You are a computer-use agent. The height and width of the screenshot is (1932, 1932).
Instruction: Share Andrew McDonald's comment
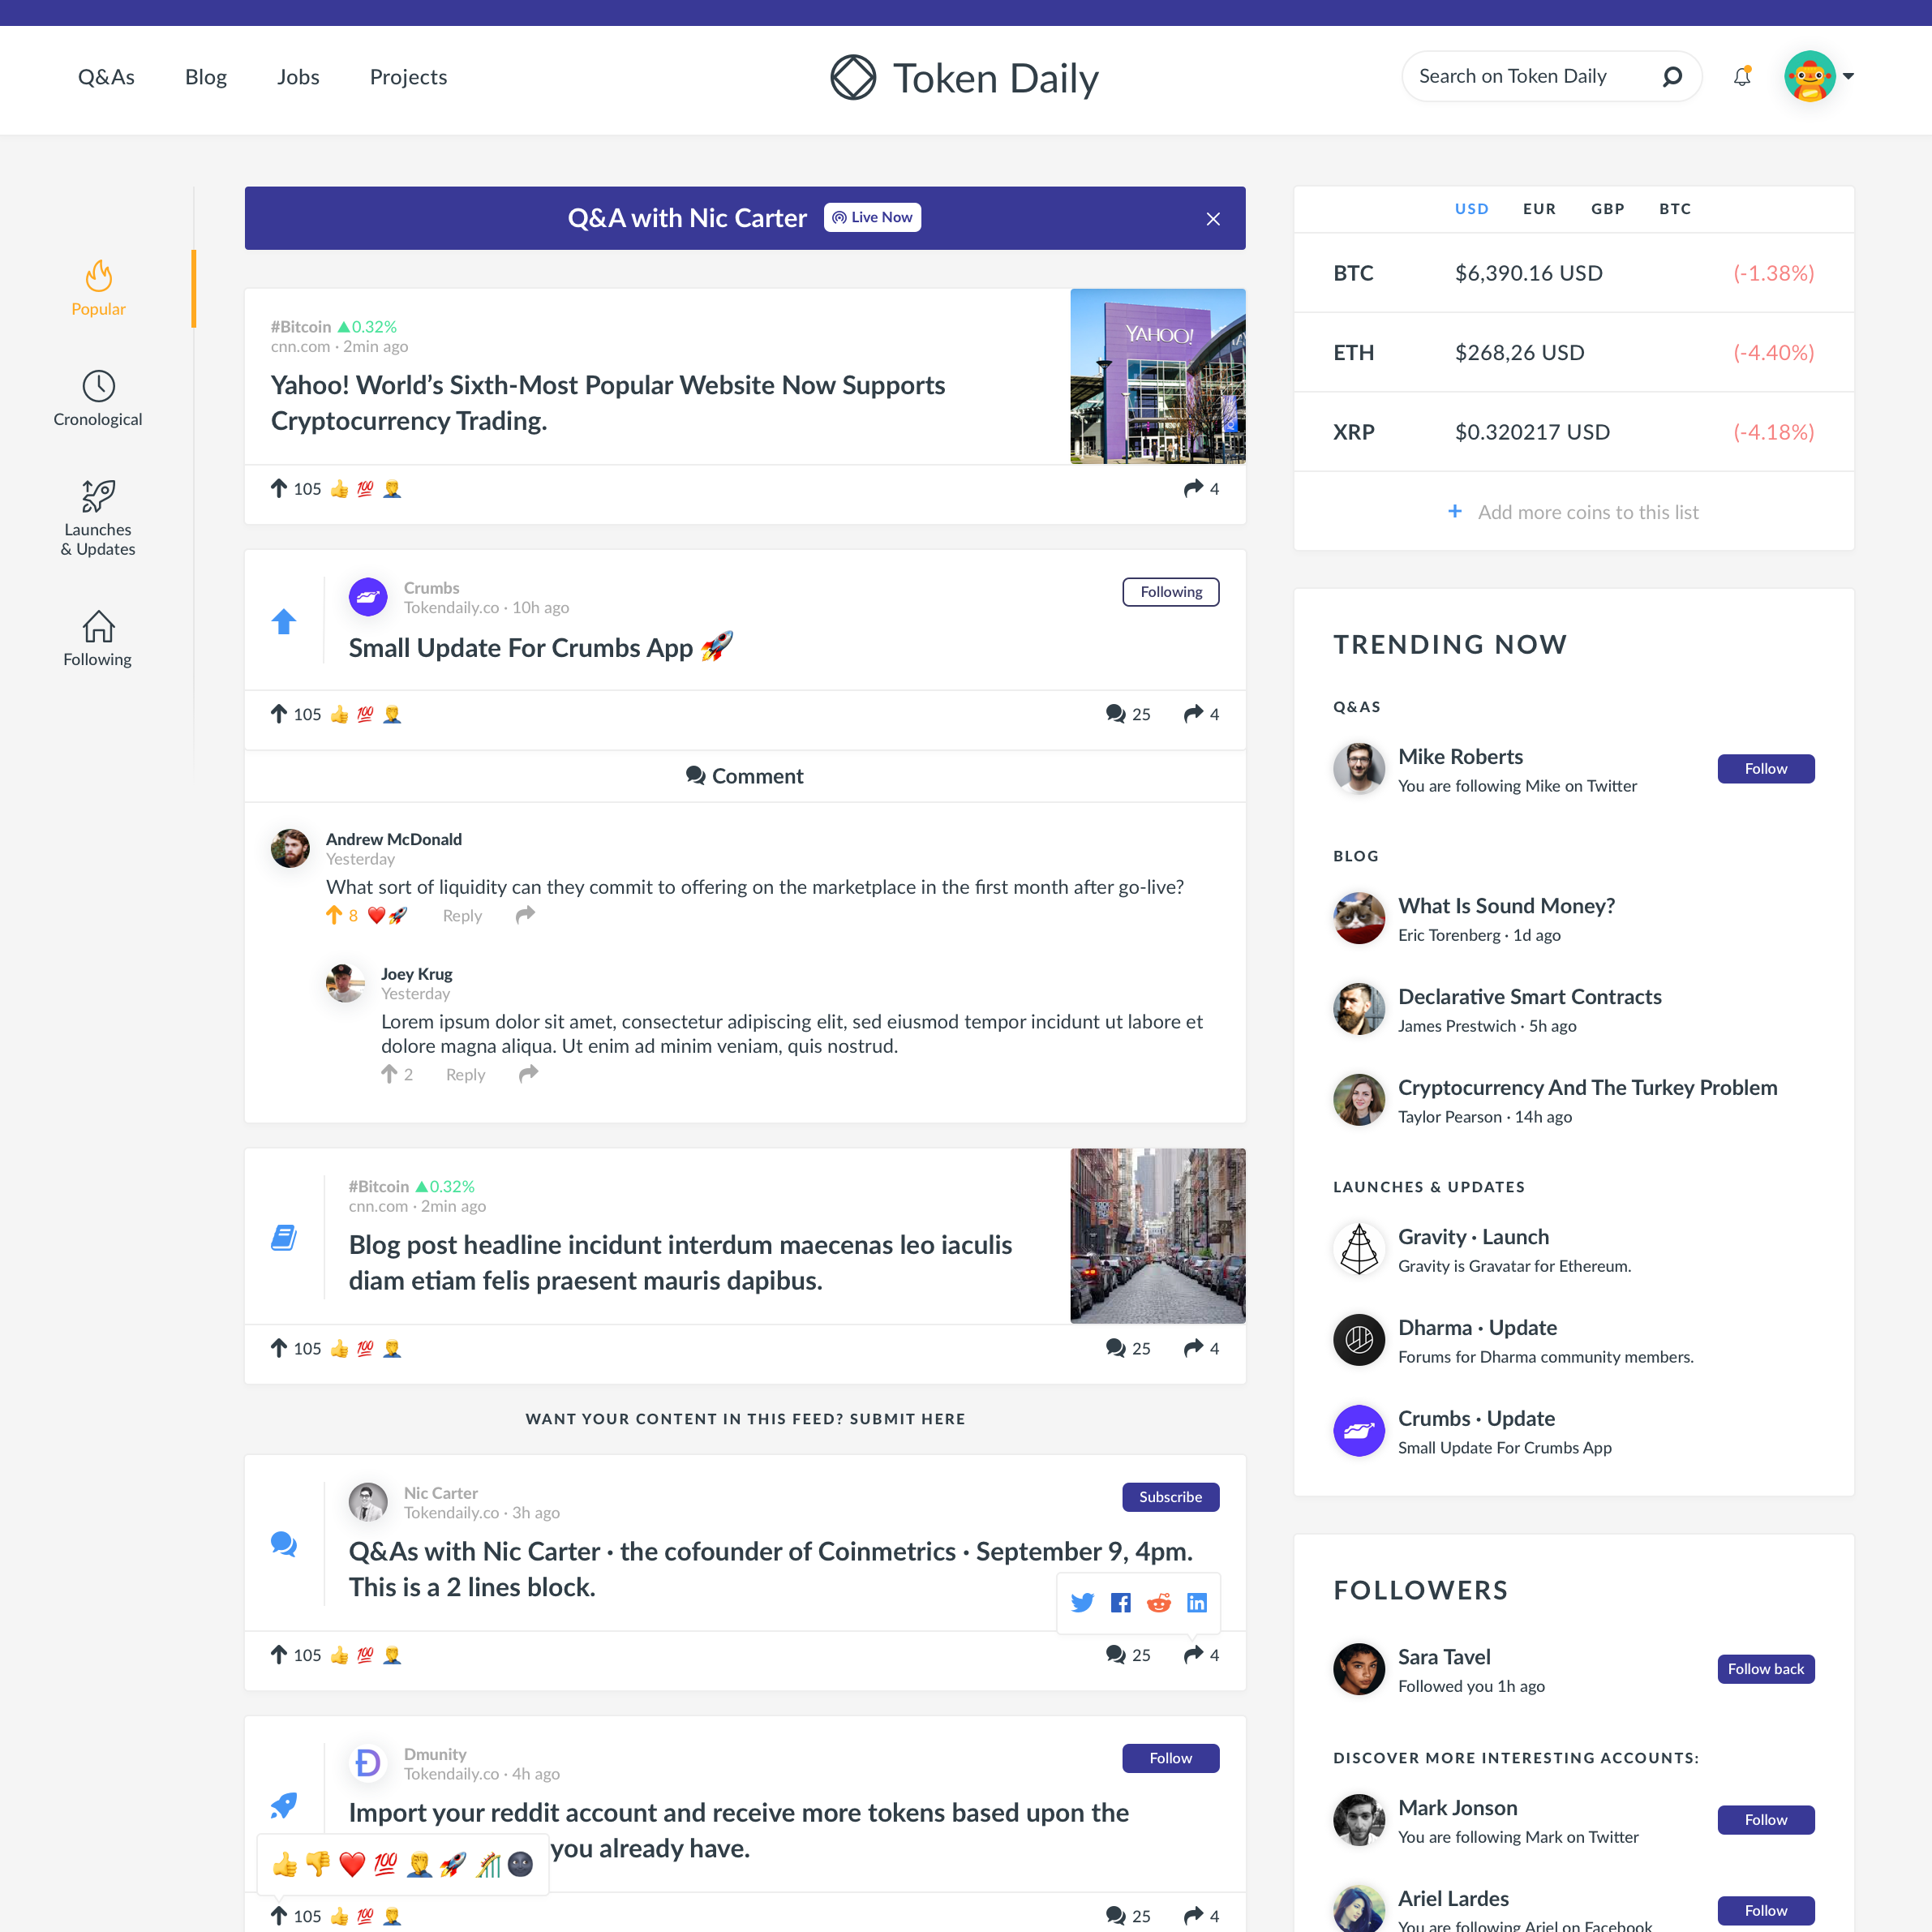(x=525, y=914)
